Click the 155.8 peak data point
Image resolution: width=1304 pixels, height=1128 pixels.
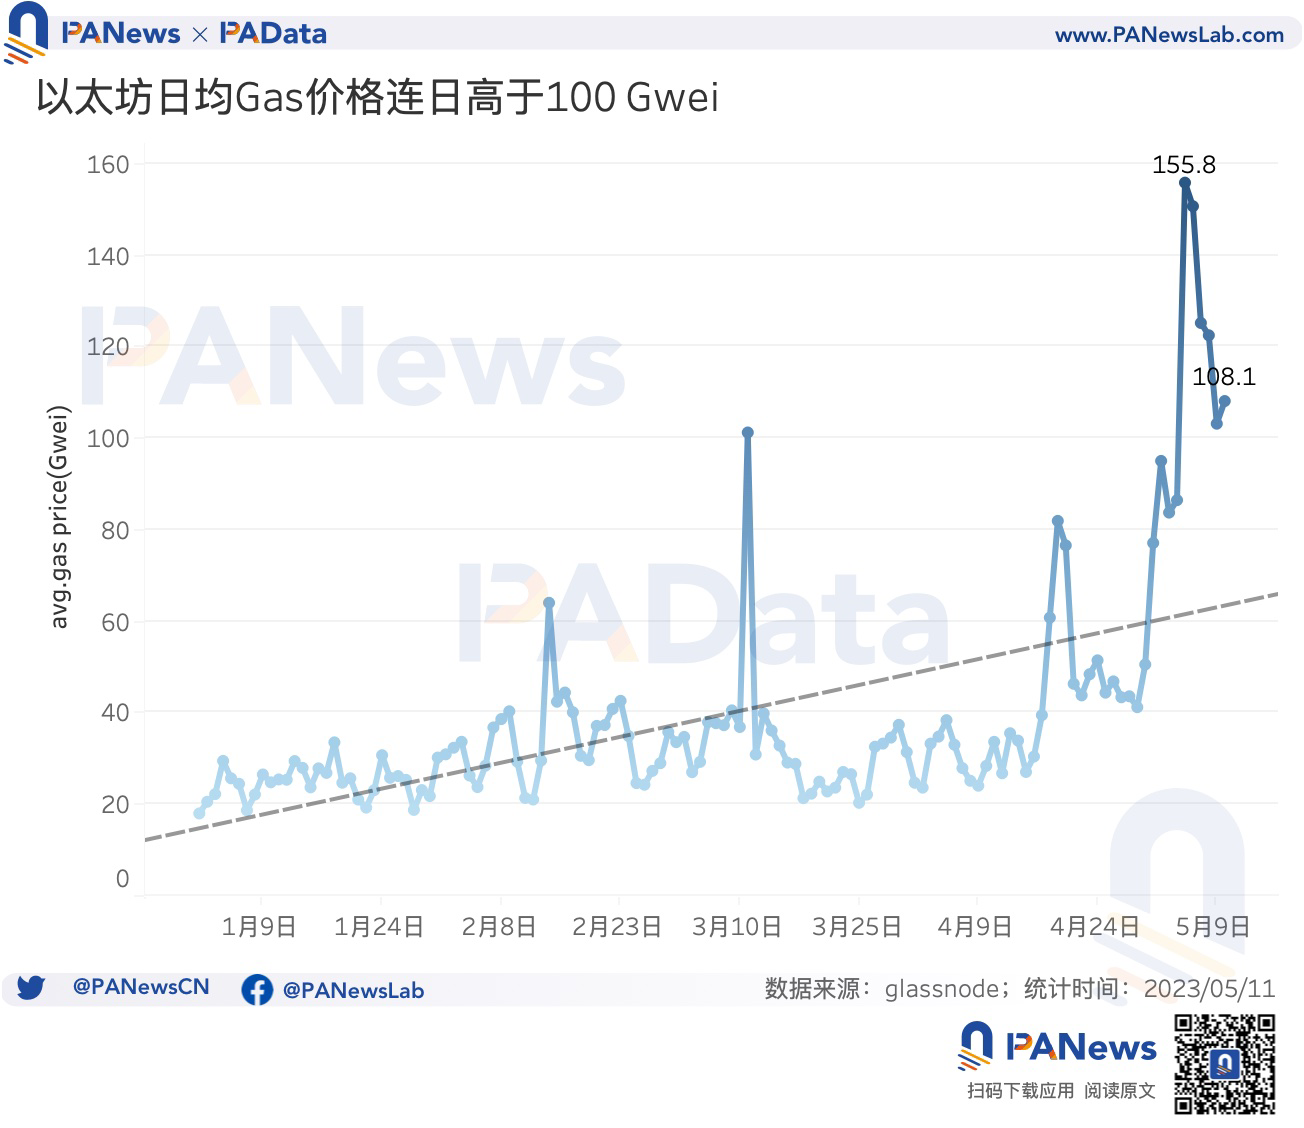pyautogui.click(x=1185, y=183)
